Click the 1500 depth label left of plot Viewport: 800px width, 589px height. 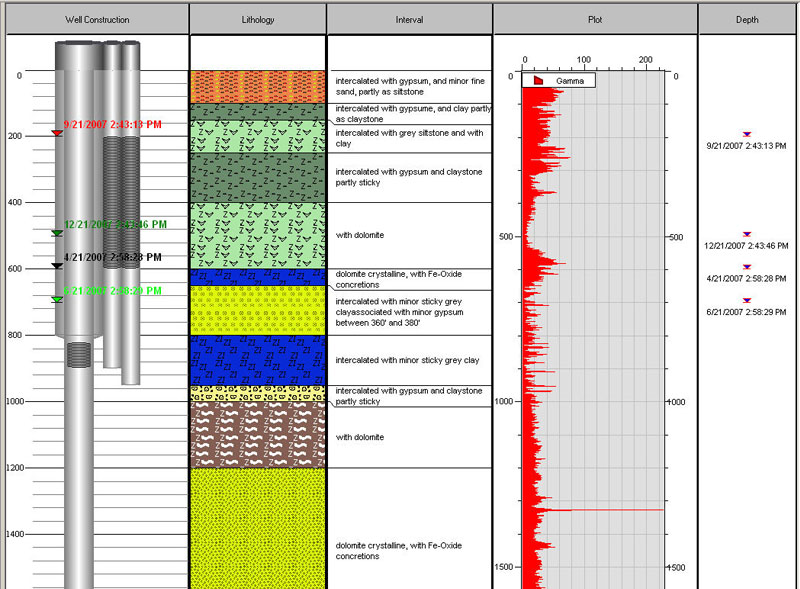pos(504,567)
